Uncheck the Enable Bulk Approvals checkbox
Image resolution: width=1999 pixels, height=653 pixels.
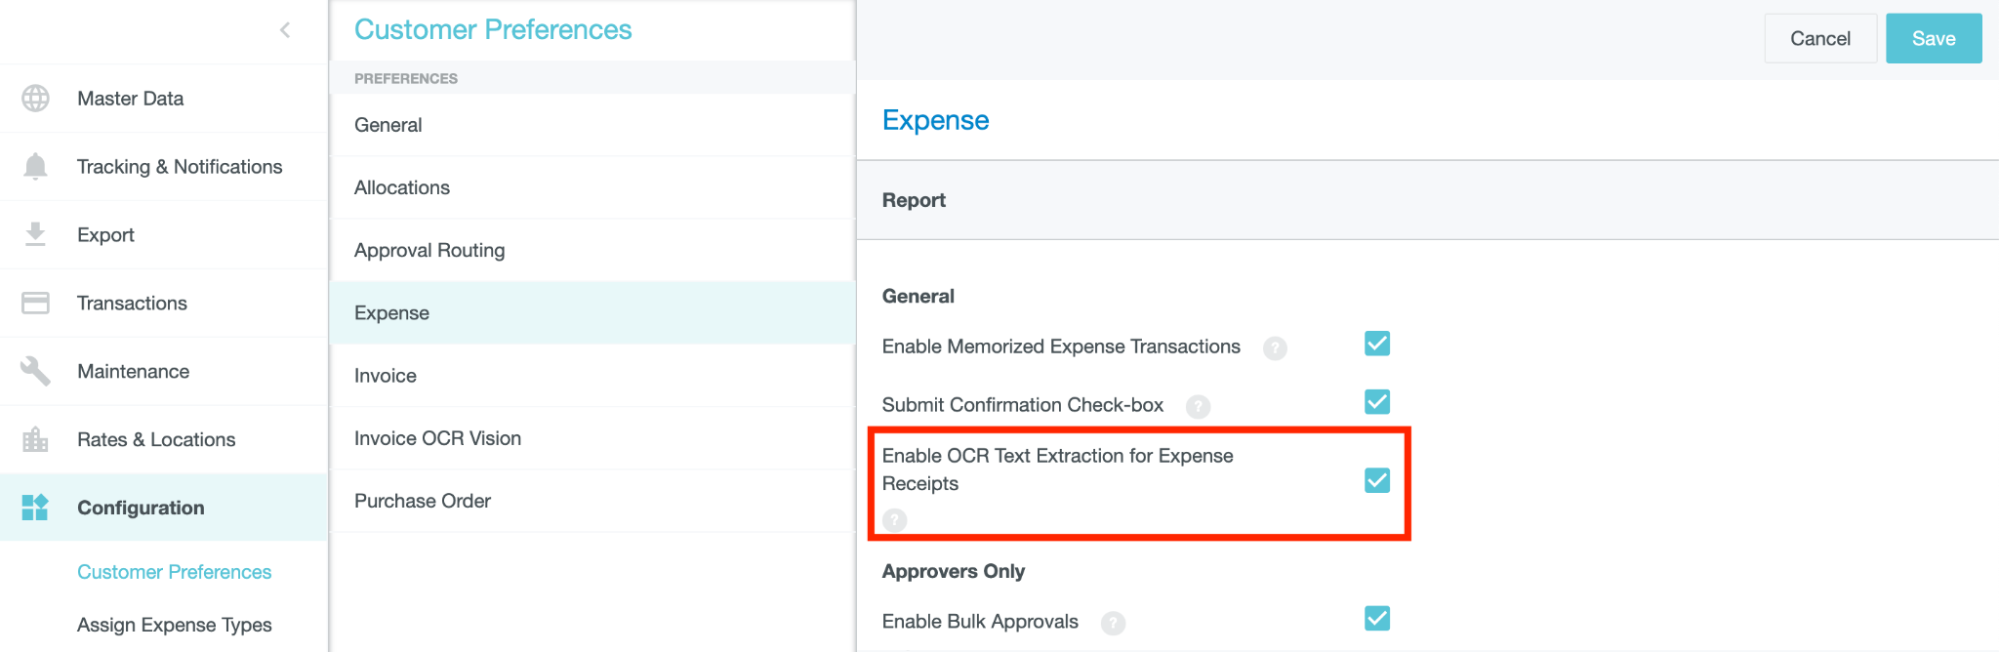pyautogui.click(x=1377, y=619)
